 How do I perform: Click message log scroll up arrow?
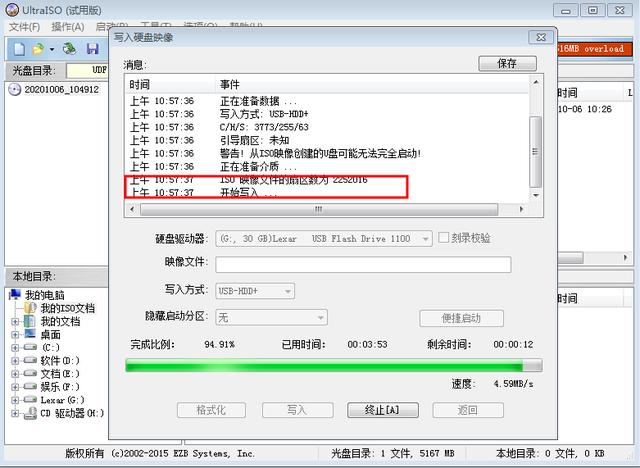pyautogui.click(x=536, y=82)
